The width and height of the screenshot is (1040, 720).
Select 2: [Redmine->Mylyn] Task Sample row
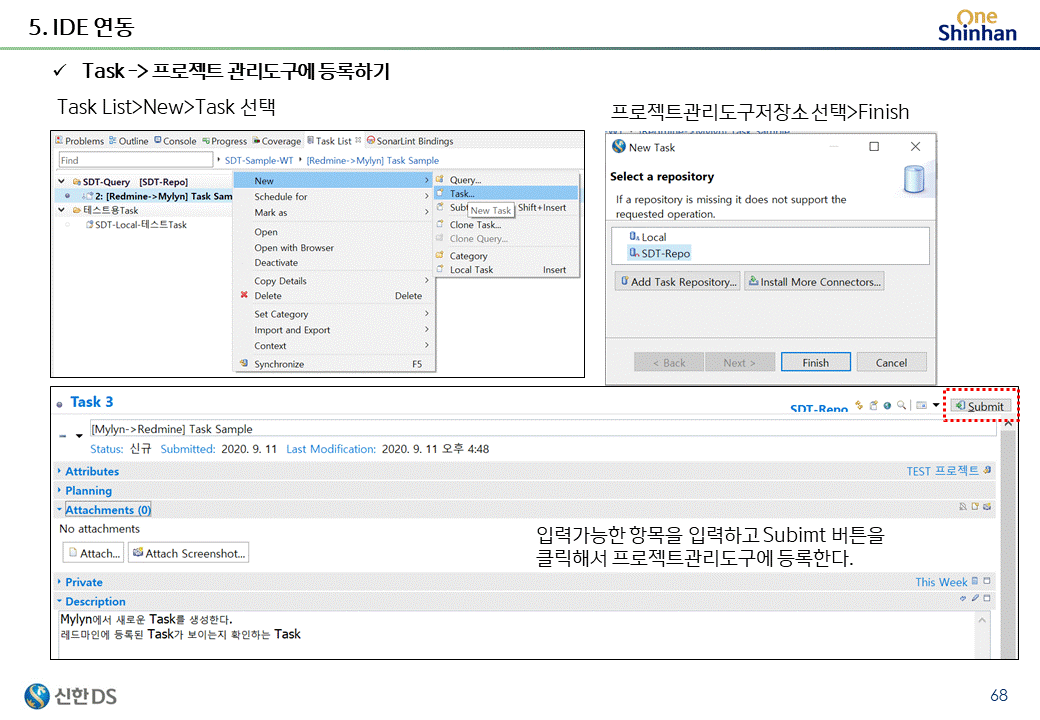[x=144, y=196]
